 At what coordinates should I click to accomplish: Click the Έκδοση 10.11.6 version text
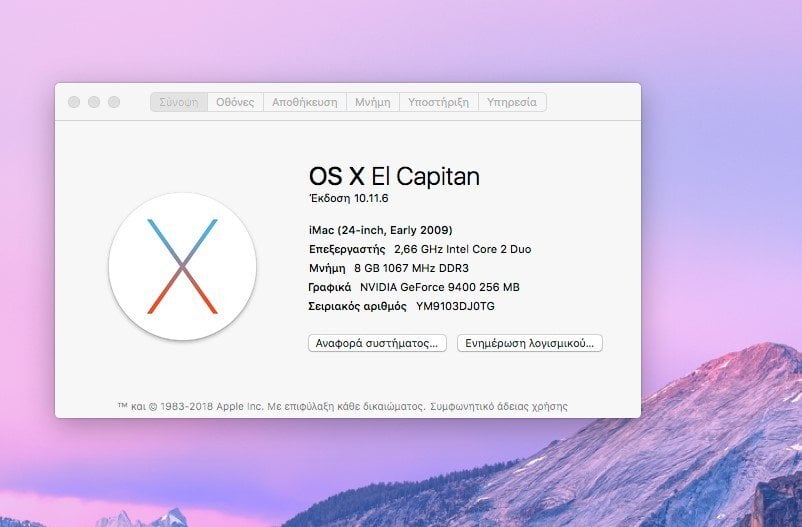click(349, 198)
